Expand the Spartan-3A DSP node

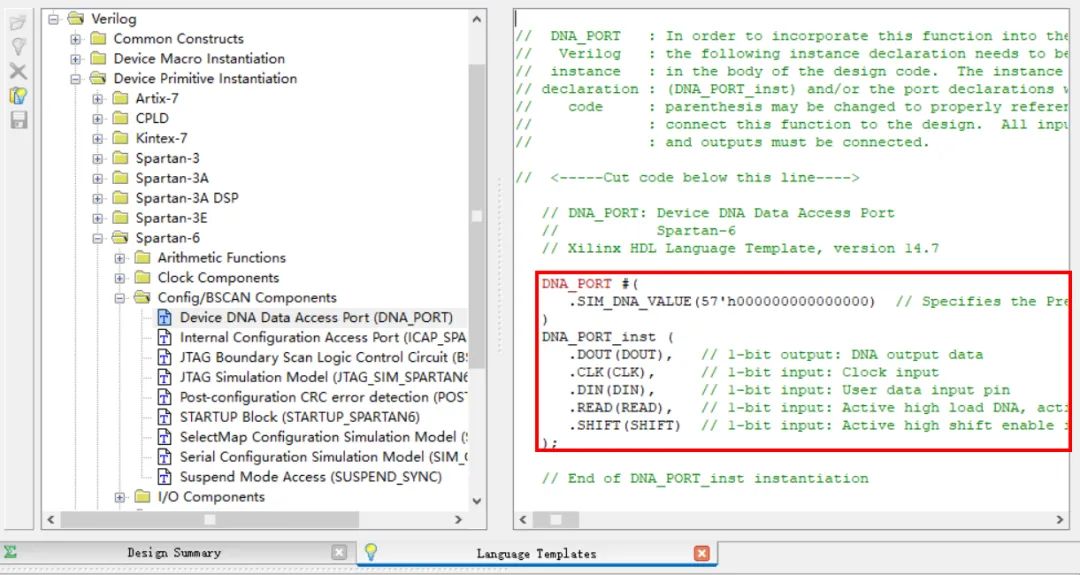click(98, 198)
